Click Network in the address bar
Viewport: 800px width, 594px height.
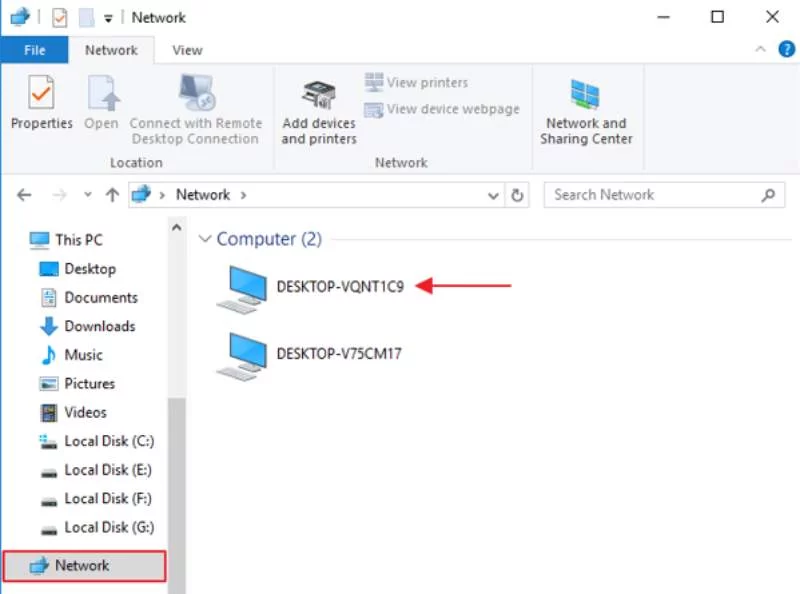pos(203,194)
